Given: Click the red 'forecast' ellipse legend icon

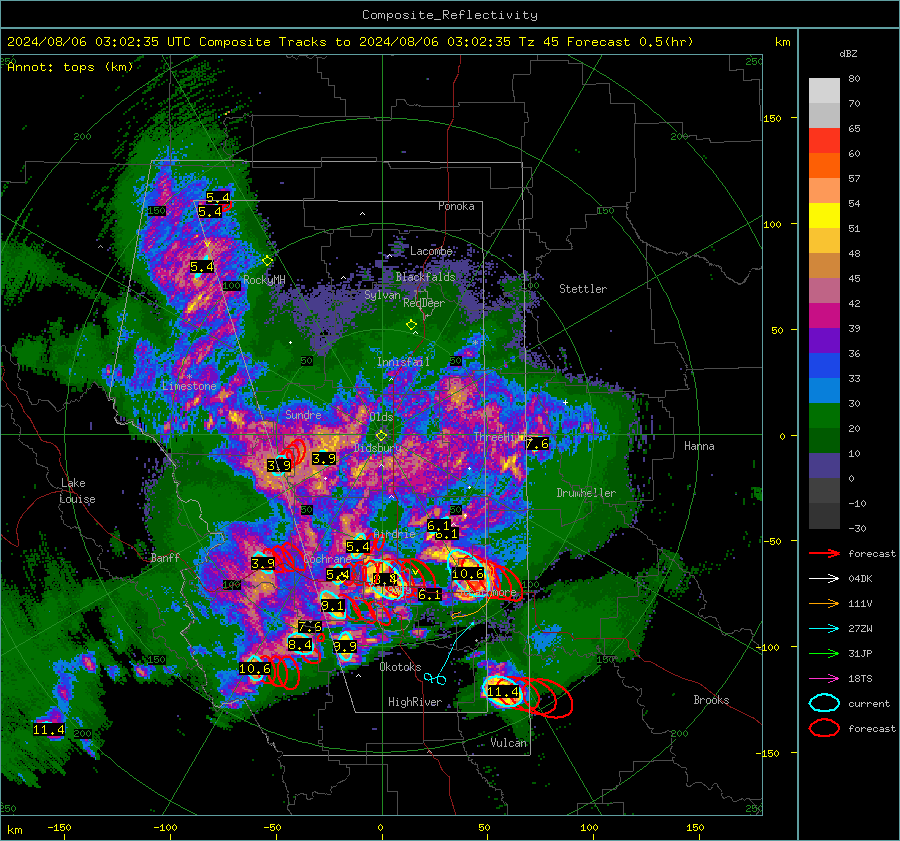Looking at the screenshot, I should 824,728.
